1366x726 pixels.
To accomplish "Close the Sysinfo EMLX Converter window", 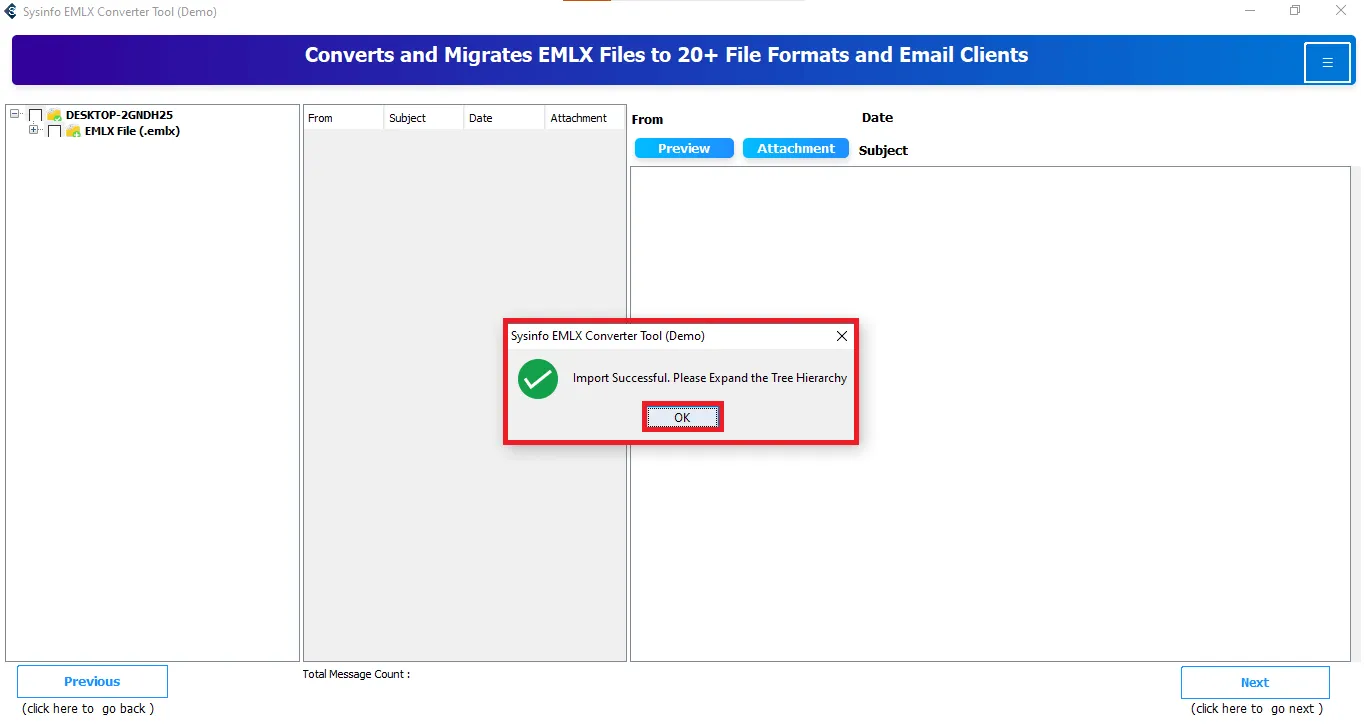I will point(1341,11).
